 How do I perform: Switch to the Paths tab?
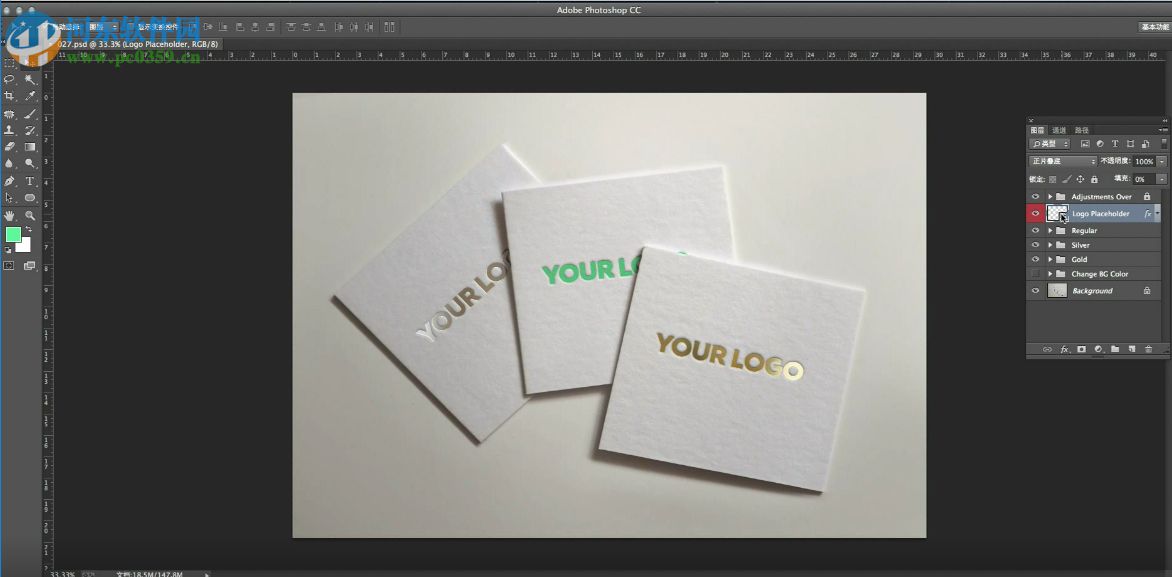tap(1082, 130)
